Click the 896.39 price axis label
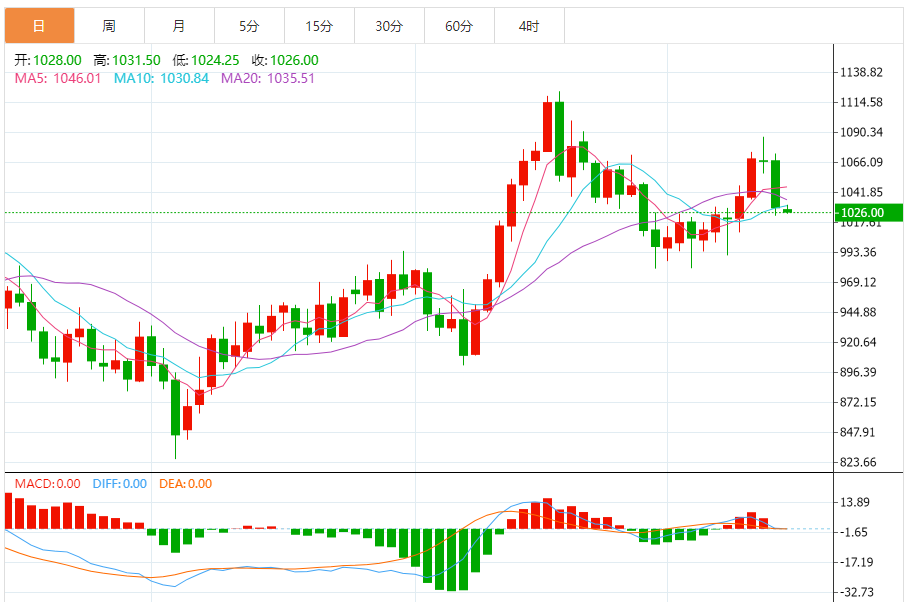This screenshot has height=602, width=907. (x=858, y=372)
